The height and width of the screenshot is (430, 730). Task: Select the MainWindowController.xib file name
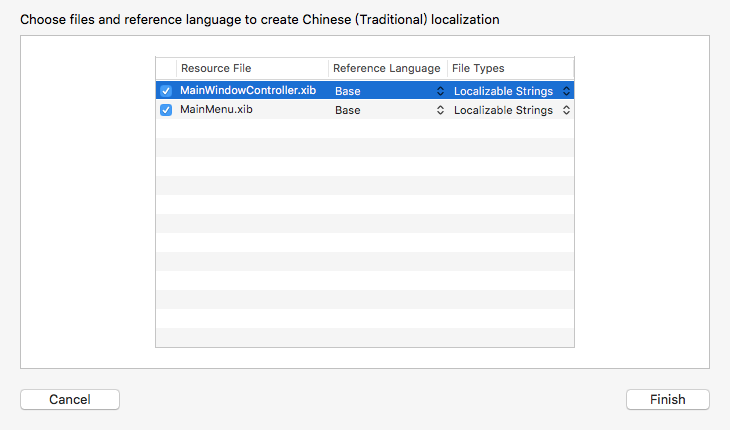click(248, 90)
